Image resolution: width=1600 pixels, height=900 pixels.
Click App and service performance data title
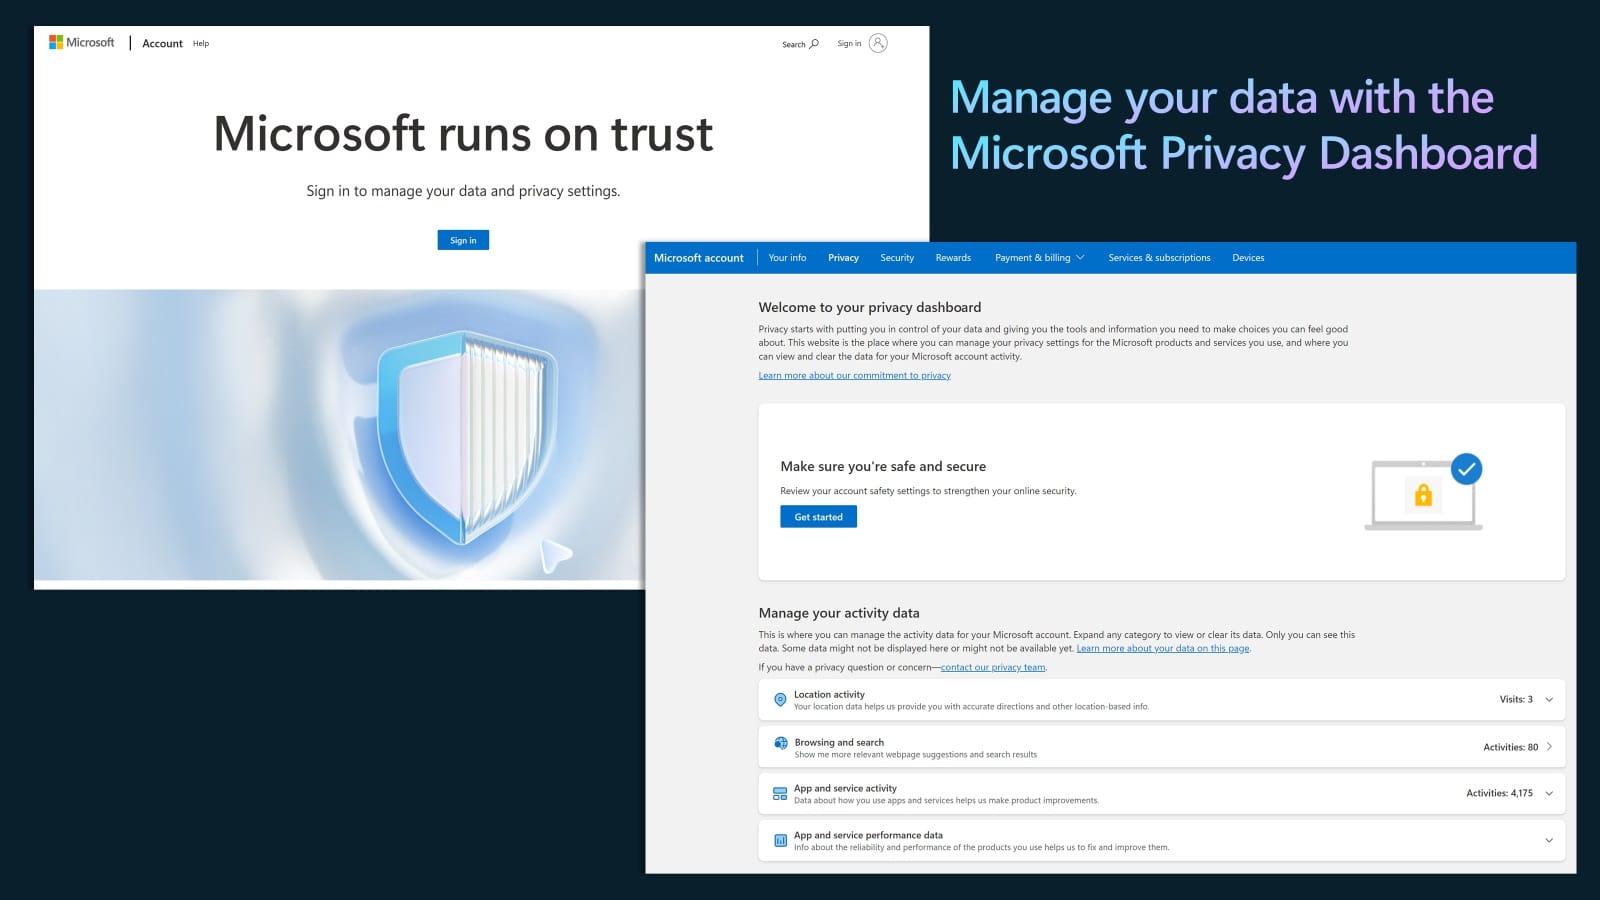868,835
